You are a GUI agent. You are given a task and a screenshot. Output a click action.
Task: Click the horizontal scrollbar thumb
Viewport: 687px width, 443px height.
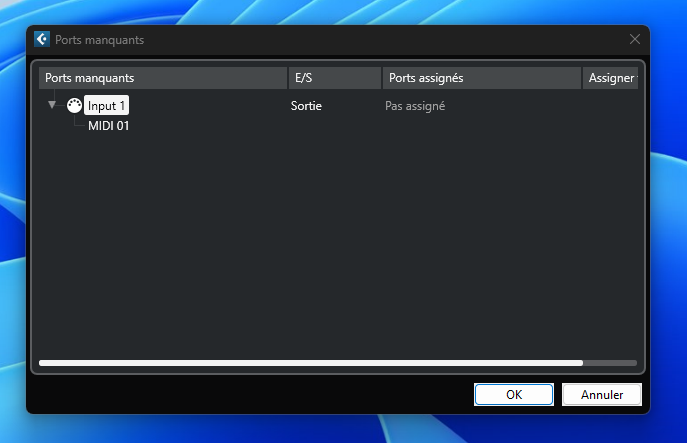tap(310, 363)
